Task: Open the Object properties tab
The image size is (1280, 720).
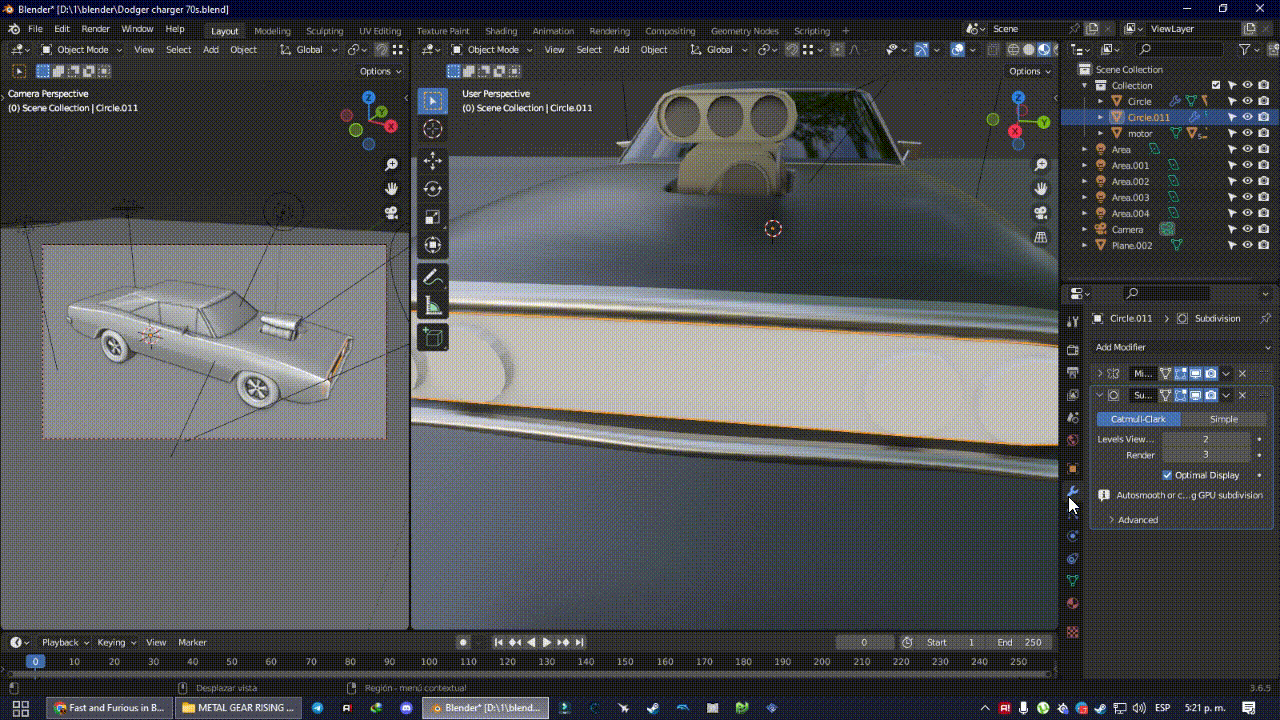Action: click(1072, 469)
